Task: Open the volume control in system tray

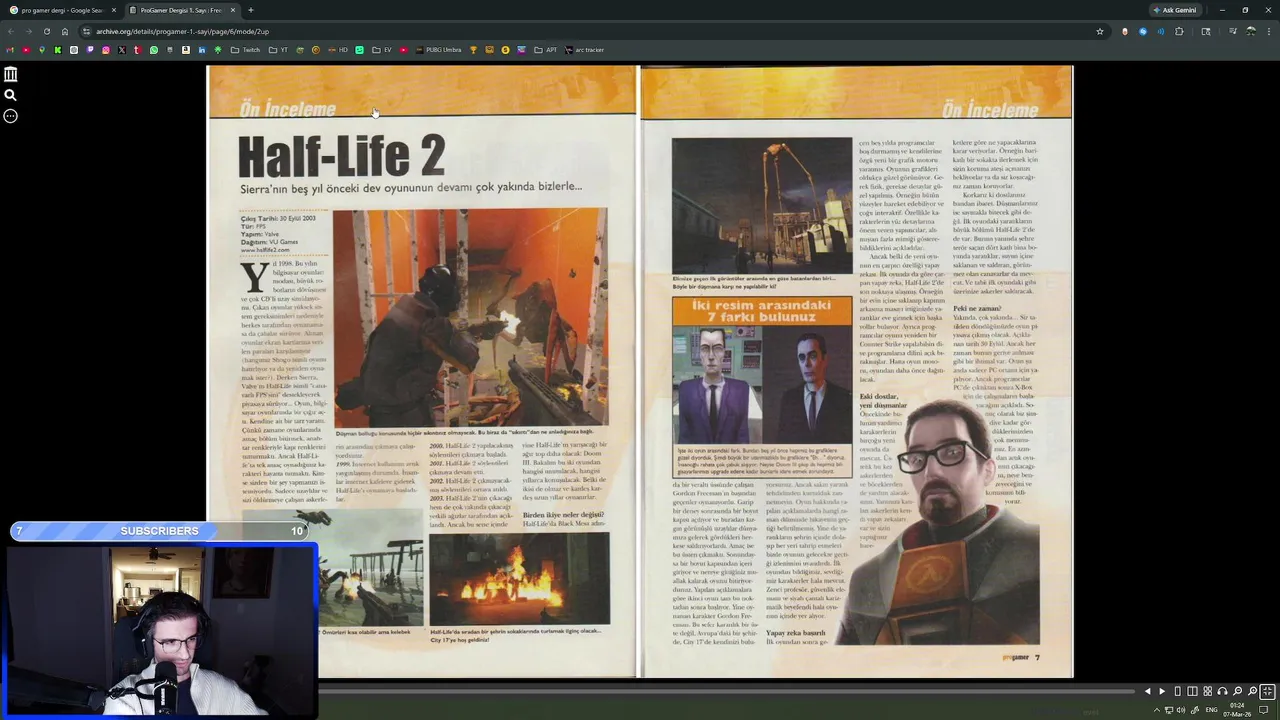Action: (1181, 710)
